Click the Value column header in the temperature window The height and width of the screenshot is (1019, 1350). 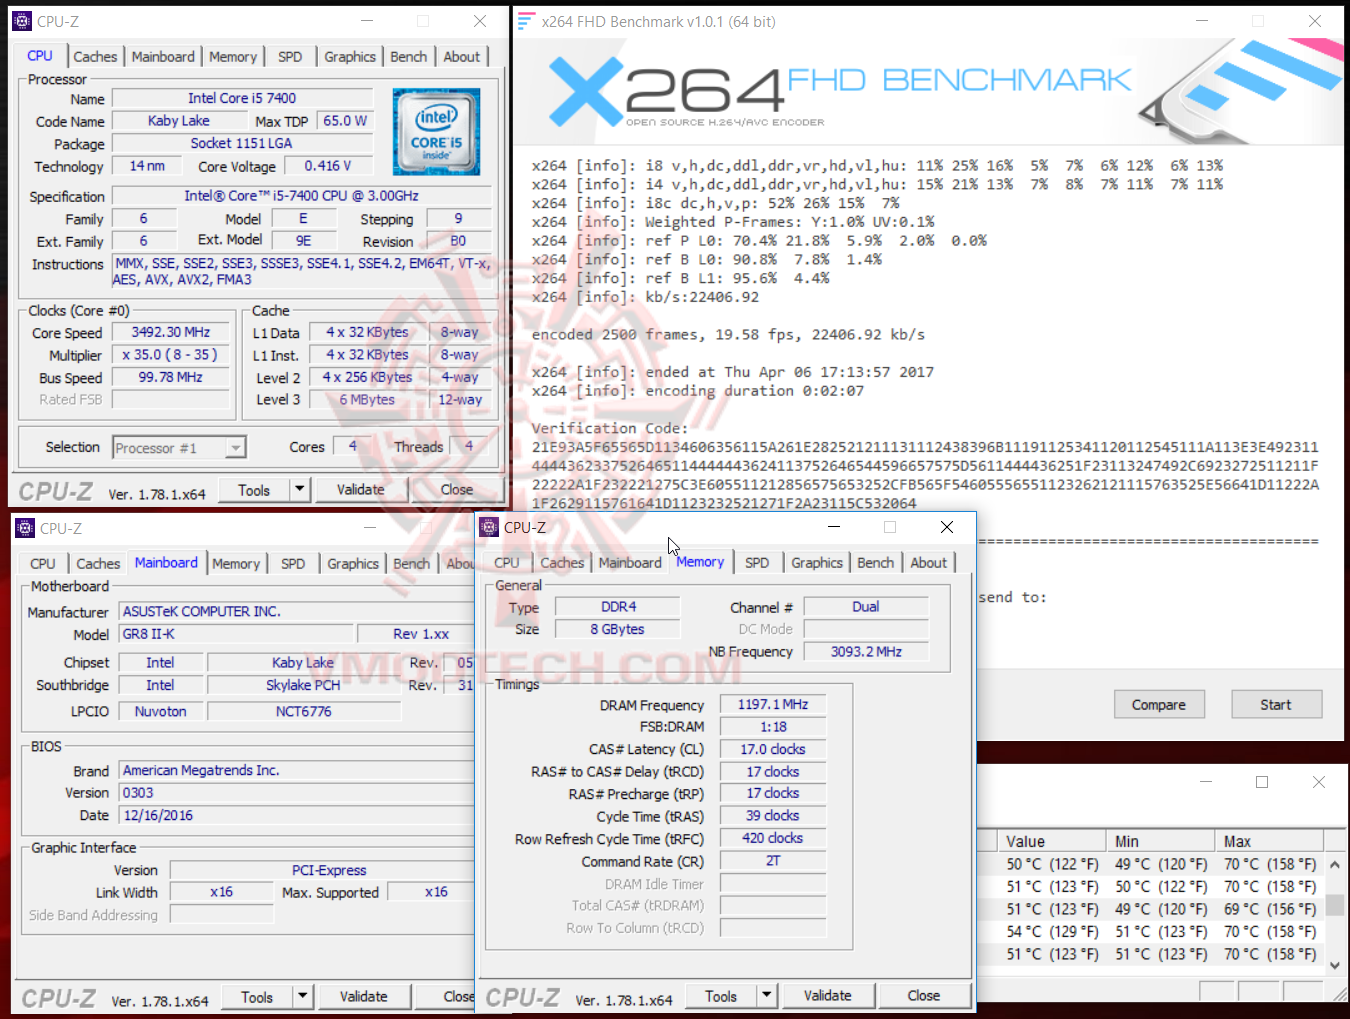point(1053,841)
